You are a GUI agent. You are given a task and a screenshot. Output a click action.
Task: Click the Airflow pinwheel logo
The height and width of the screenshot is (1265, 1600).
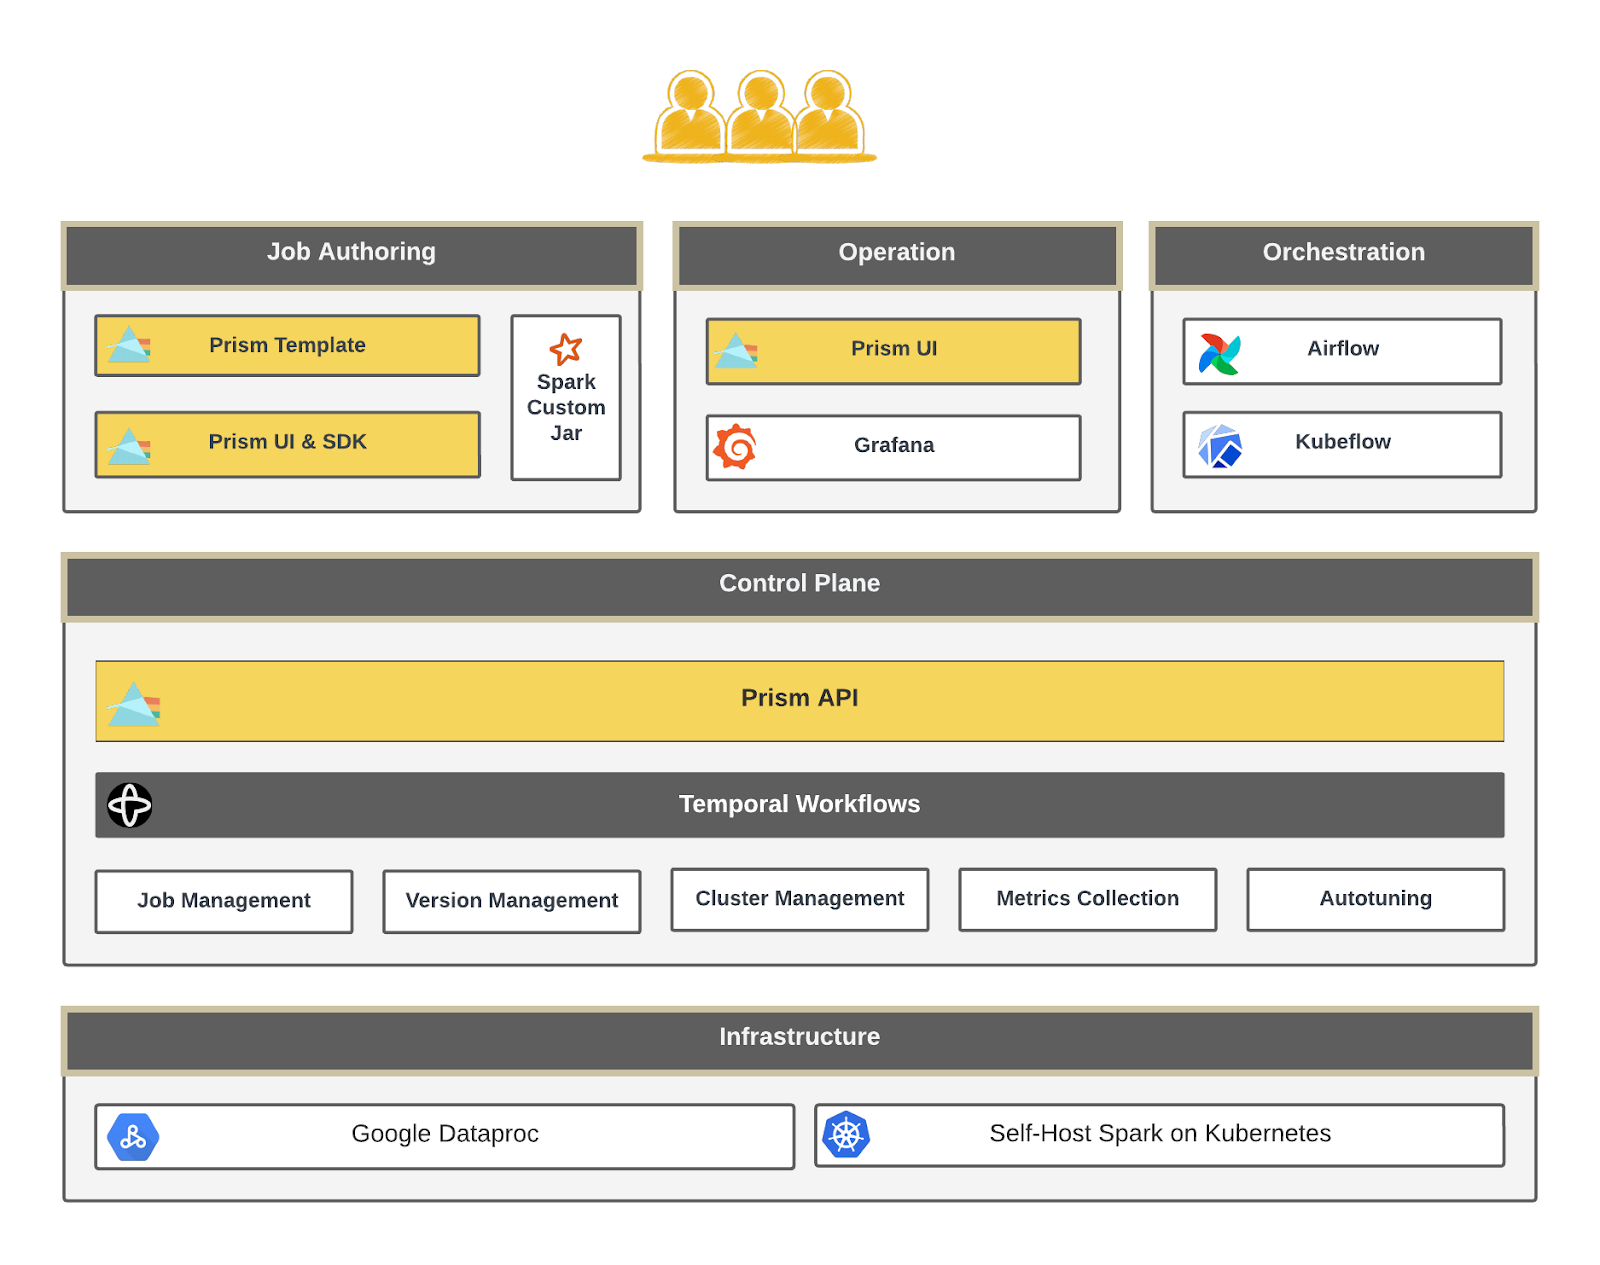(x=1220, y=354)
